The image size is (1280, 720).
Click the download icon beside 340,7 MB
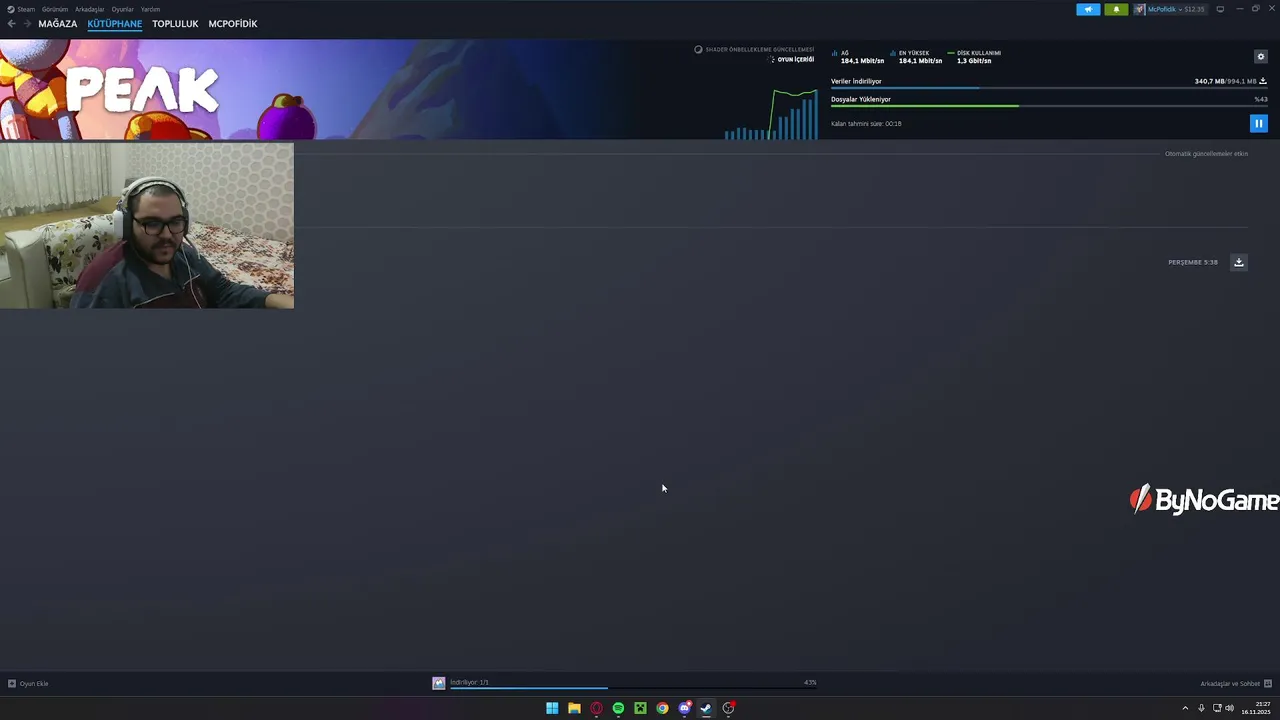[1263, 81]
